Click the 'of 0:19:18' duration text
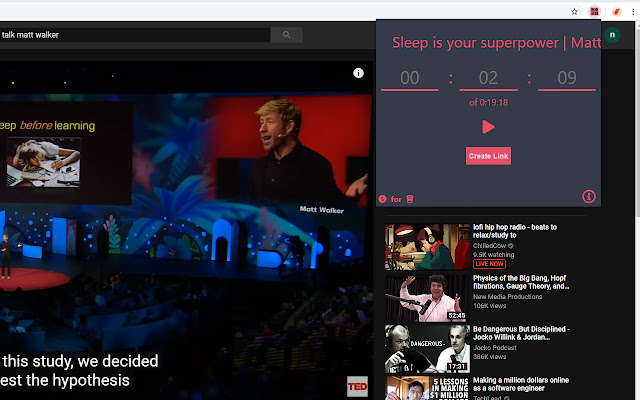Image resolution: width=640 pixels, height=400 pixels. (488, 102)
